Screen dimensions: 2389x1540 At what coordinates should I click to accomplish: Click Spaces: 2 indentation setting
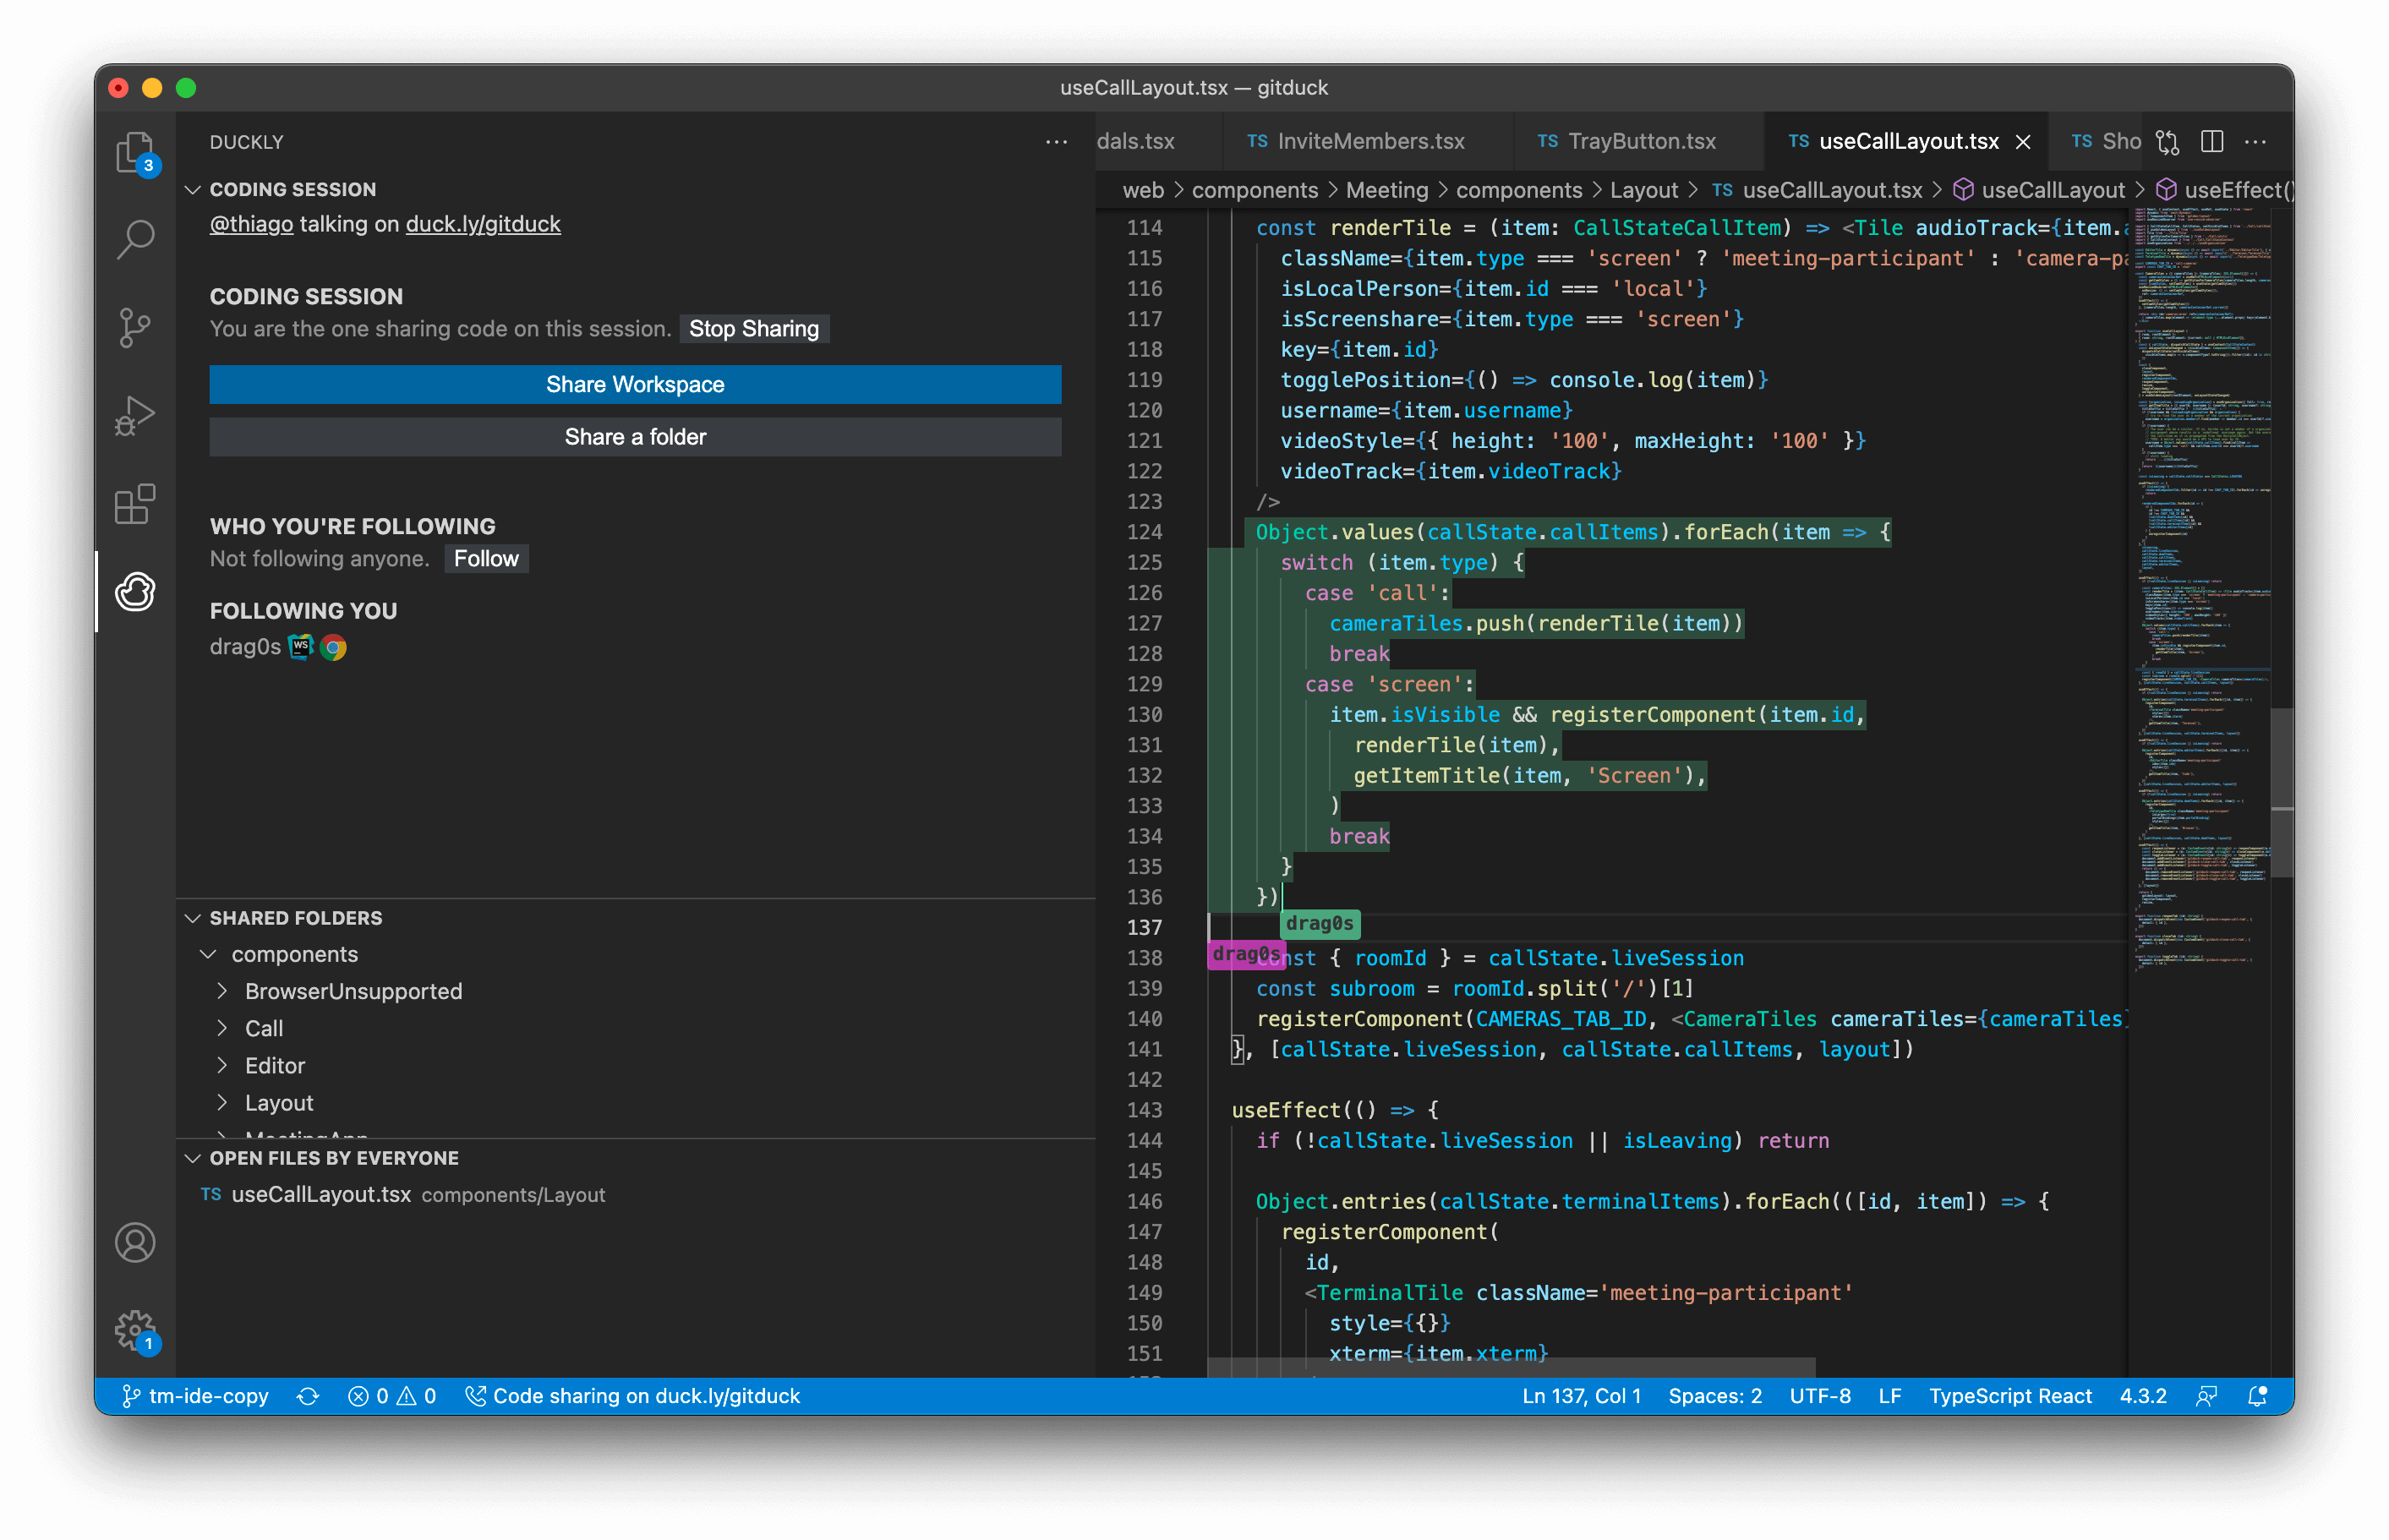1714,1396
